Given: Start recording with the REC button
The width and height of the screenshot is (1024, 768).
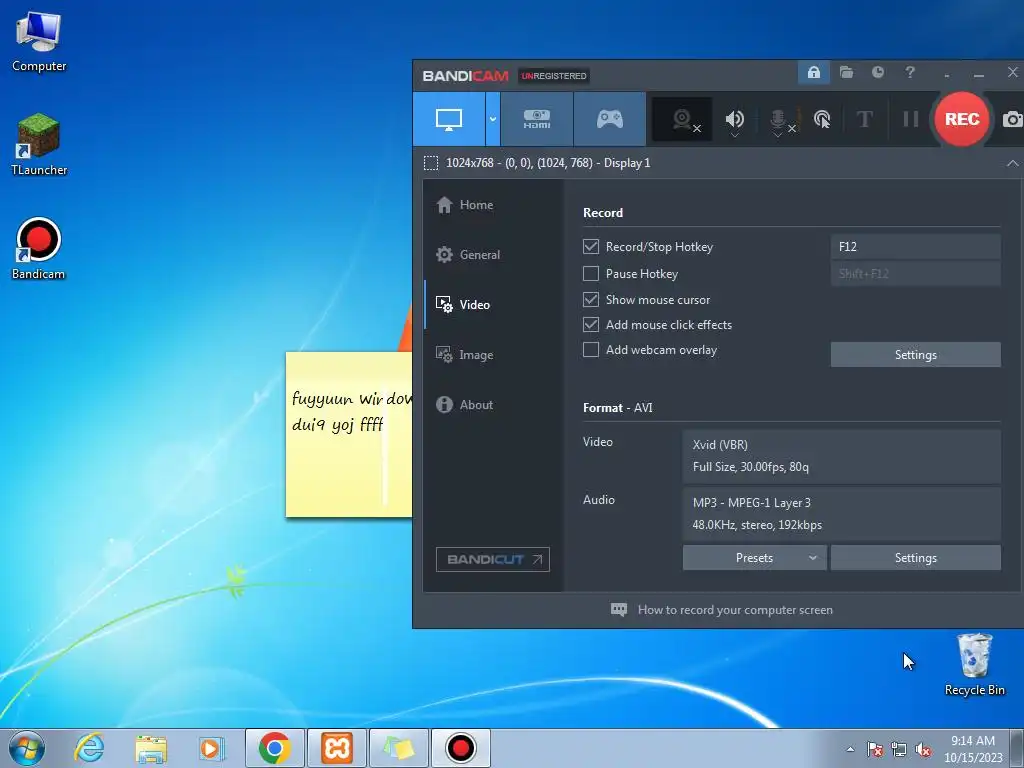Looking at the screenshot, I should pos(961,119).
